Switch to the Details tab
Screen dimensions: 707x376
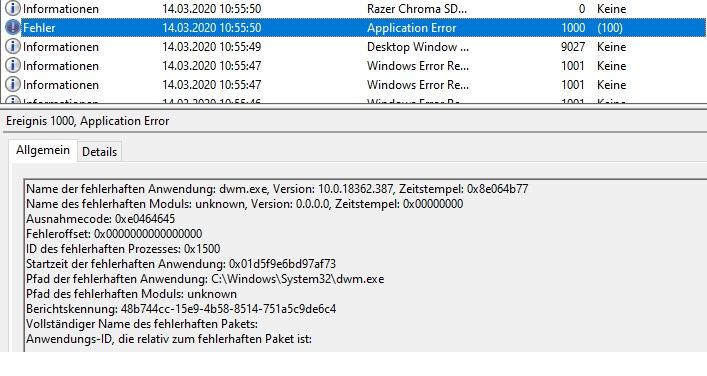pos(99,152)
